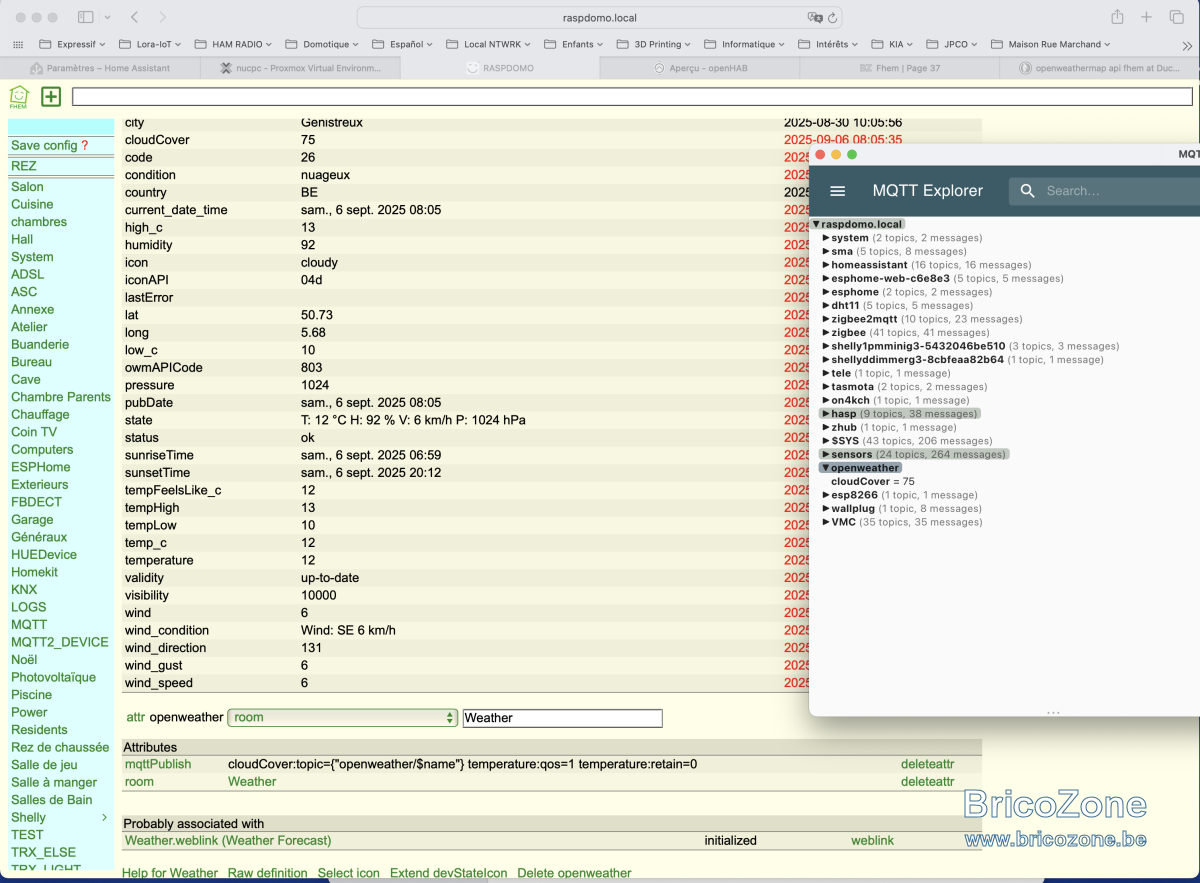Open the Chauffage room link
Screen dimensions: 1200x883
pos(40,414)
